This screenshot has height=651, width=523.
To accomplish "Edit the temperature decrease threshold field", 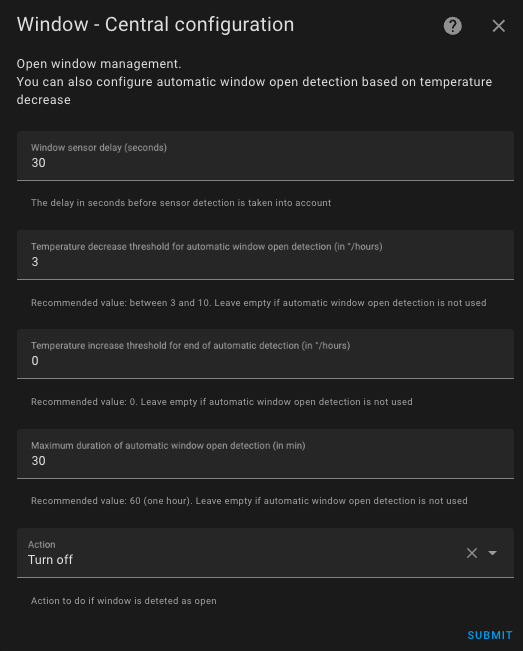I will [265, 255].
